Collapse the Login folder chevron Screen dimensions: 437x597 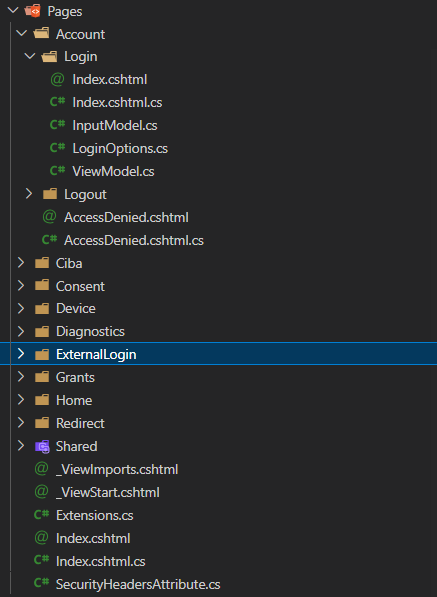coord(29,56)
